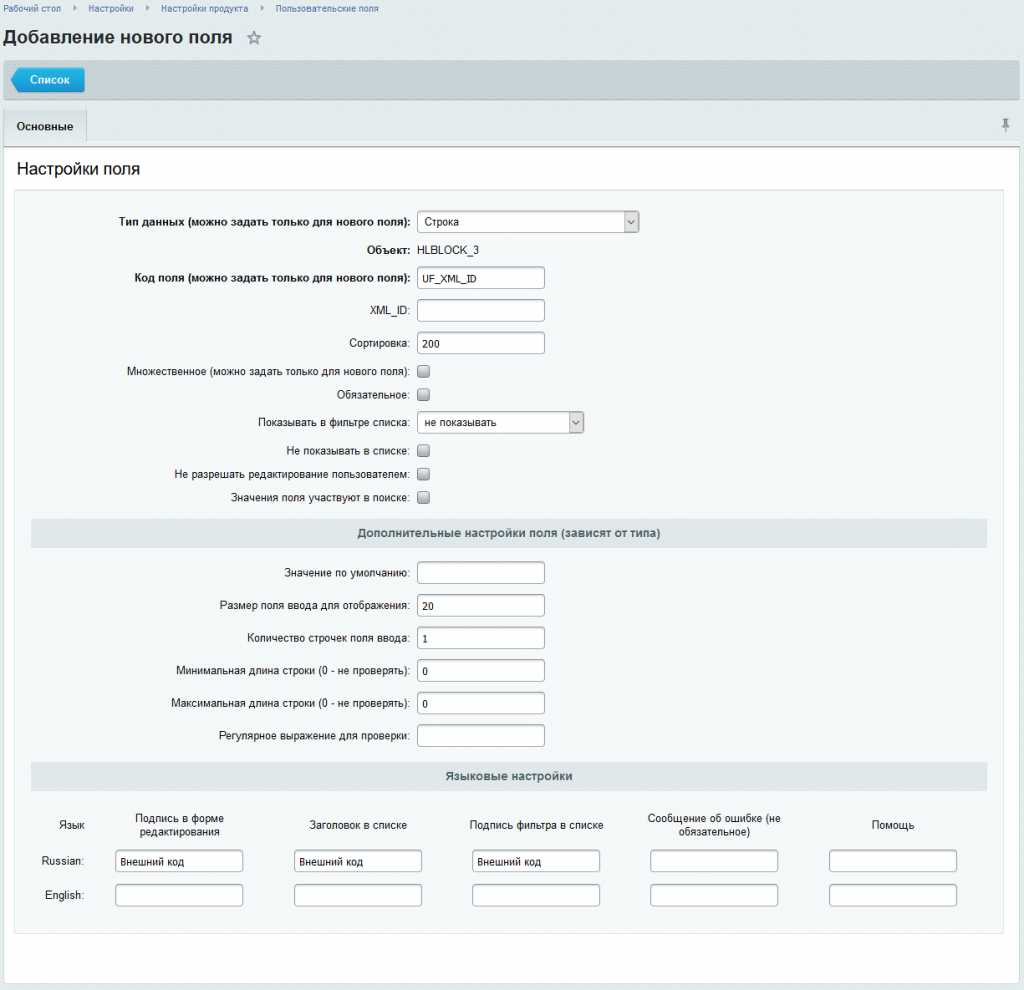Viewport: 1024px width, 990px height.
Task: Click the Максимальная длина строки field
Action: point(481,703)
